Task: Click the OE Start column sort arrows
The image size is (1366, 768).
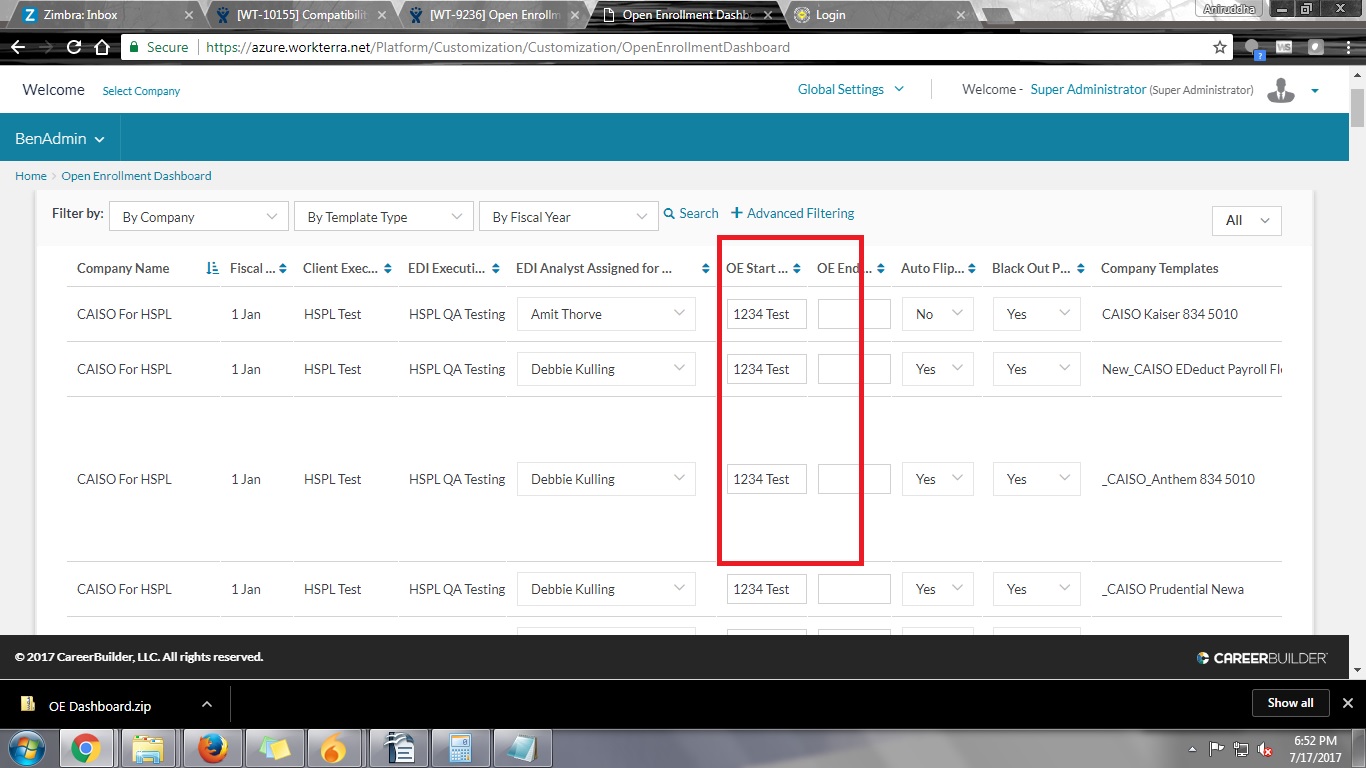Action: pos(796,269)
